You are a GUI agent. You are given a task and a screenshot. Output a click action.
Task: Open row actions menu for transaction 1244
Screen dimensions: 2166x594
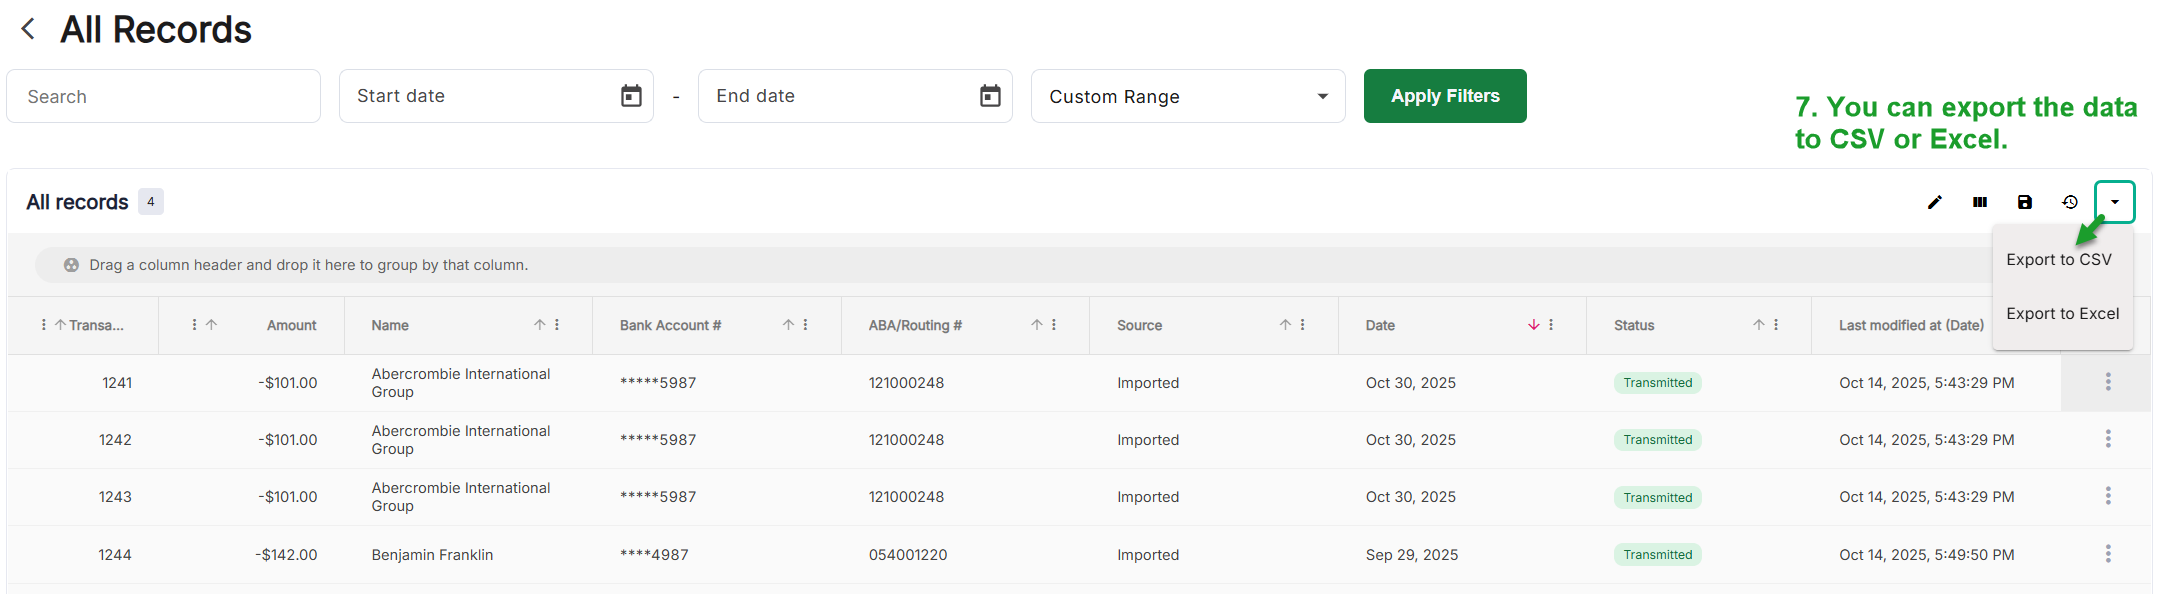point(2108,554)
